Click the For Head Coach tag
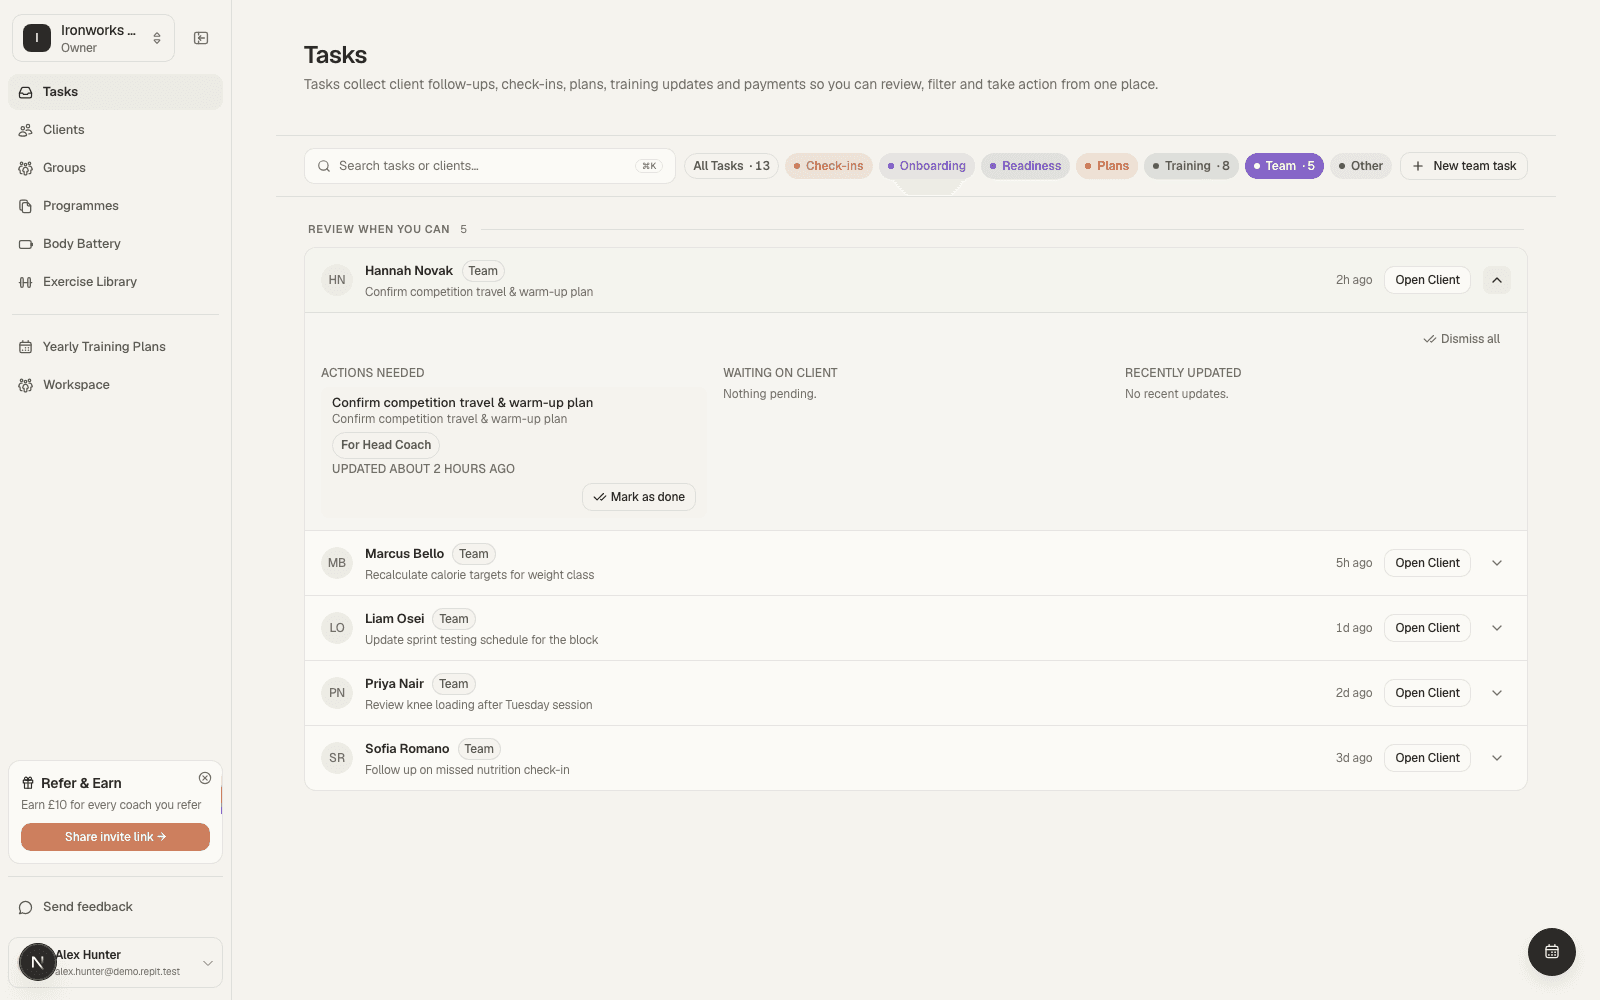The width and height of the screenshot is (1600, 1000). tap(386, 445)
